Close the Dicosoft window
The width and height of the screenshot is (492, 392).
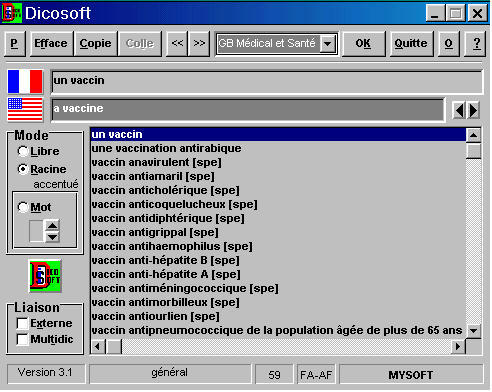[477, 14]
